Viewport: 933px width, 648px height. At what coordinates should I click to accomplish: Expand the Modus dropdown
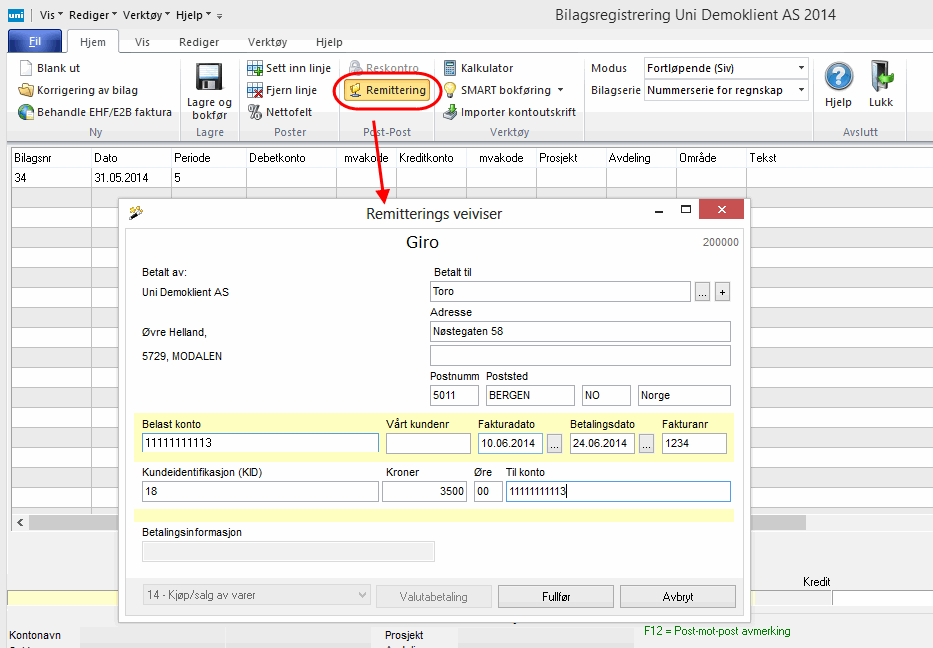click(x=801, y=68)
